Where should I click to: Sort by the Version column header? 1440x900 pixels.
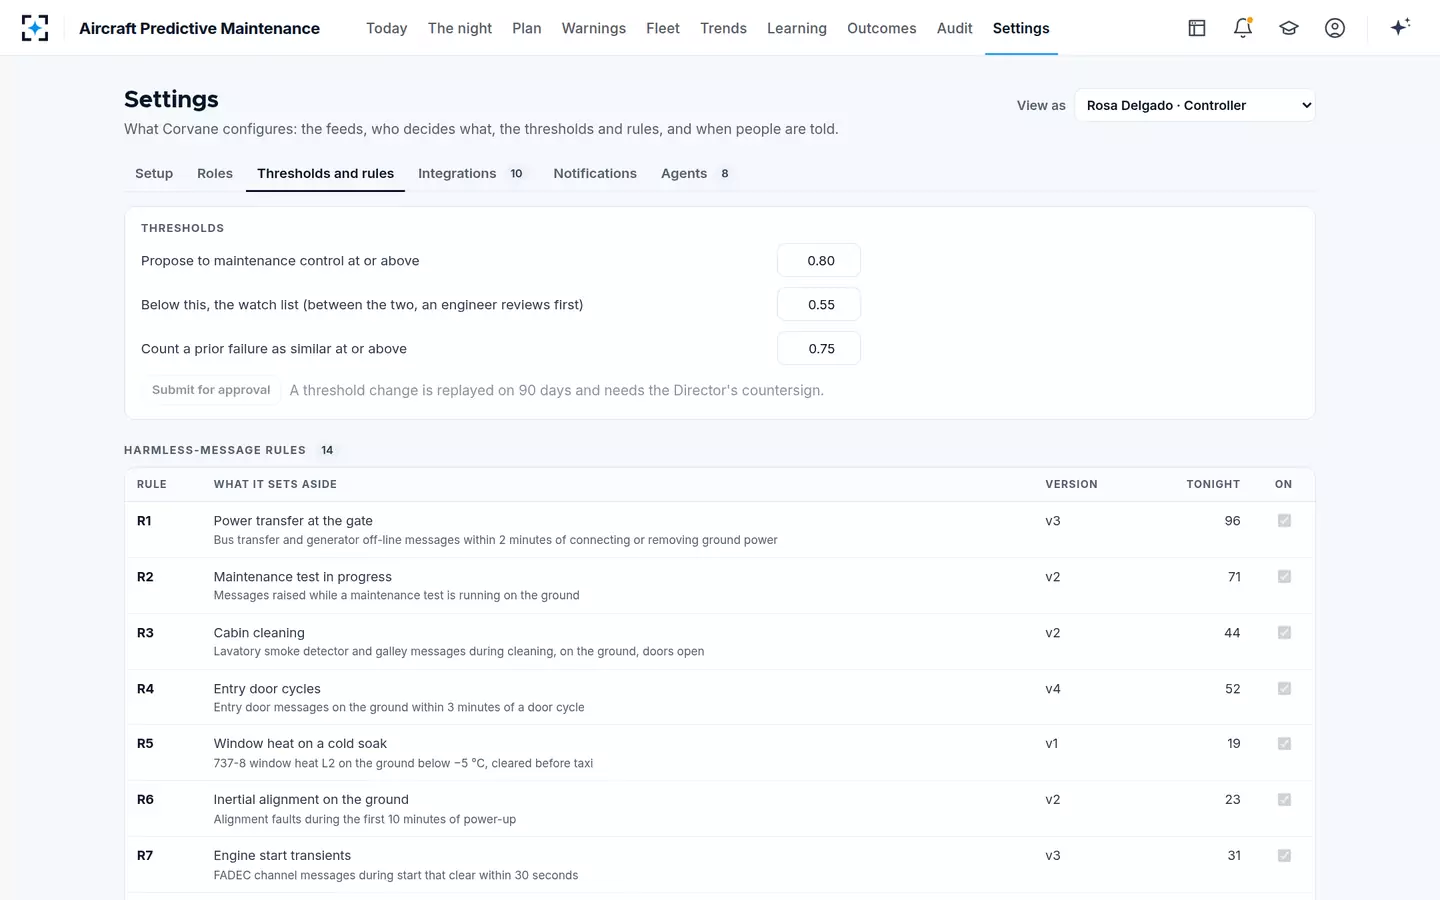[x=1071, y=484]
